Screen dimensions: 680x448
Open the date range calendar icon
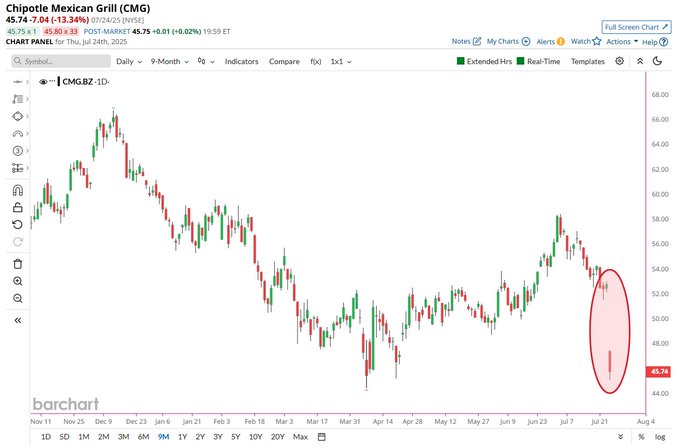(x=321, y=437)
